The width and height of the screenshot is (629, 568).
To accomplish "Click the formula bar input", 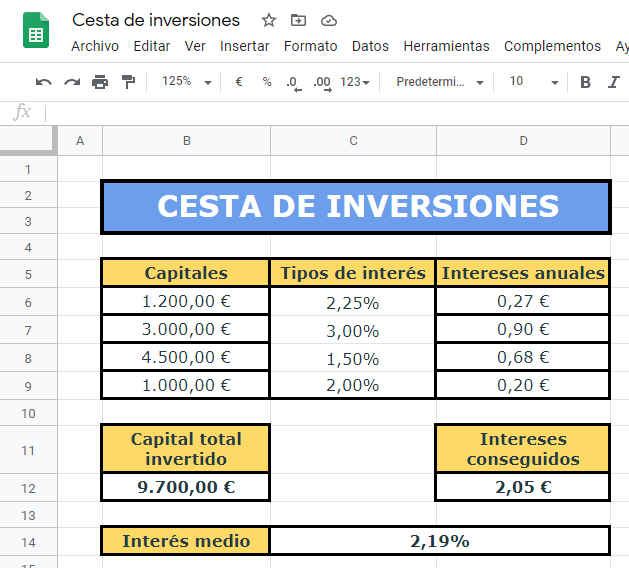I will [330, 112].
